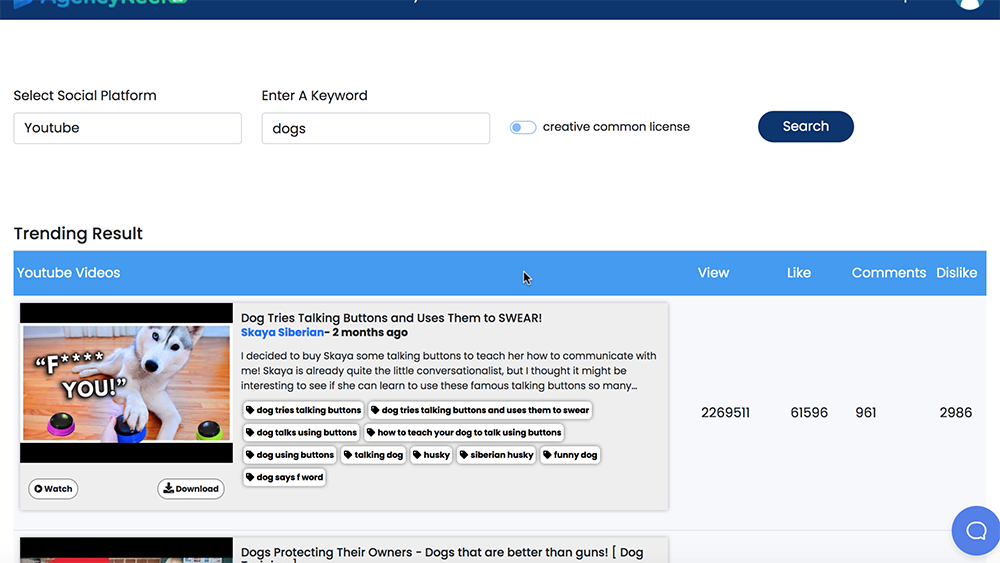Image resolution: width=1000 pixels, height=563 pixels.
Task: Open the Select Social Platform dropdown
Action: [x=127, y=128]
